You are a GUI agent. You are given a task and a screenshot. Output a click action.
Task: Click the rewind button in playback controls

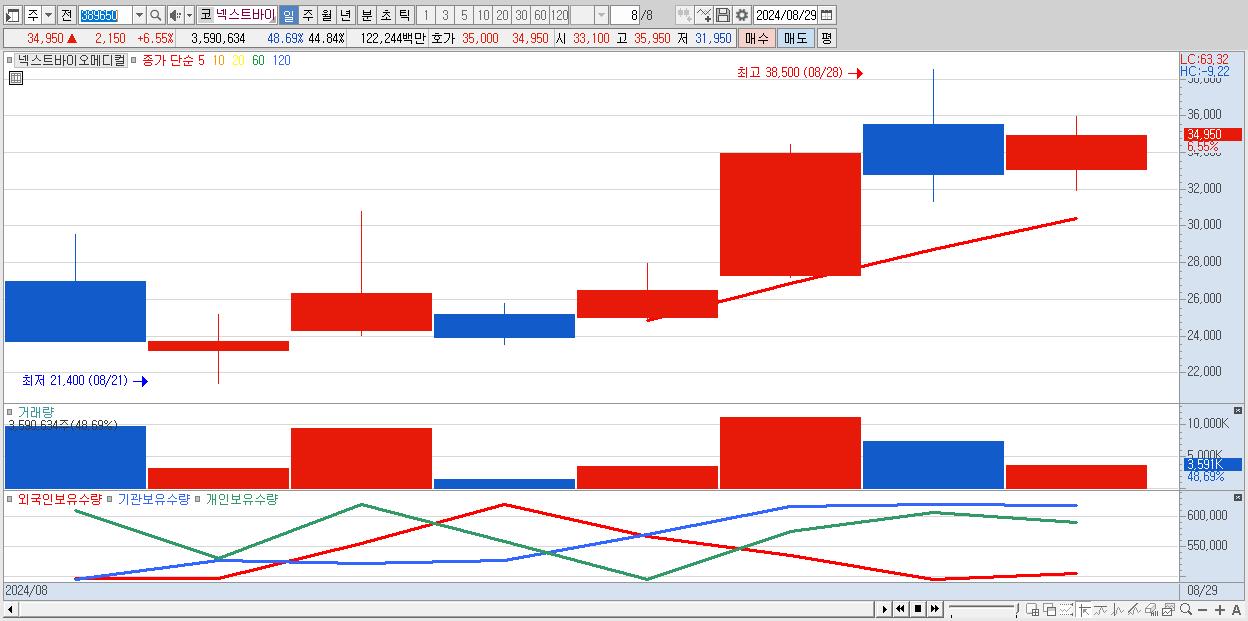(x=901, y=609)
